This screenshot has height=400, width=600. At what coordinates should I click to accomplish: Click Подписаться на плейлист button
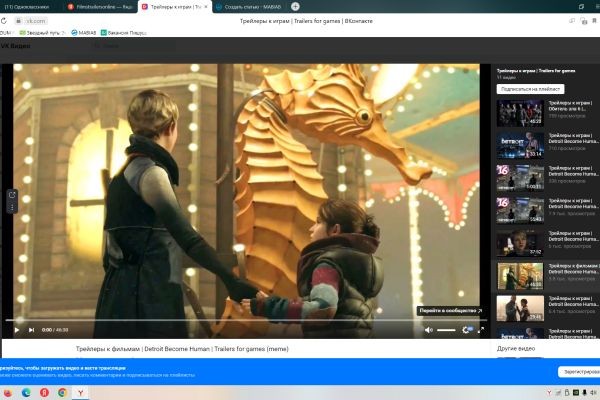point(530,89)
